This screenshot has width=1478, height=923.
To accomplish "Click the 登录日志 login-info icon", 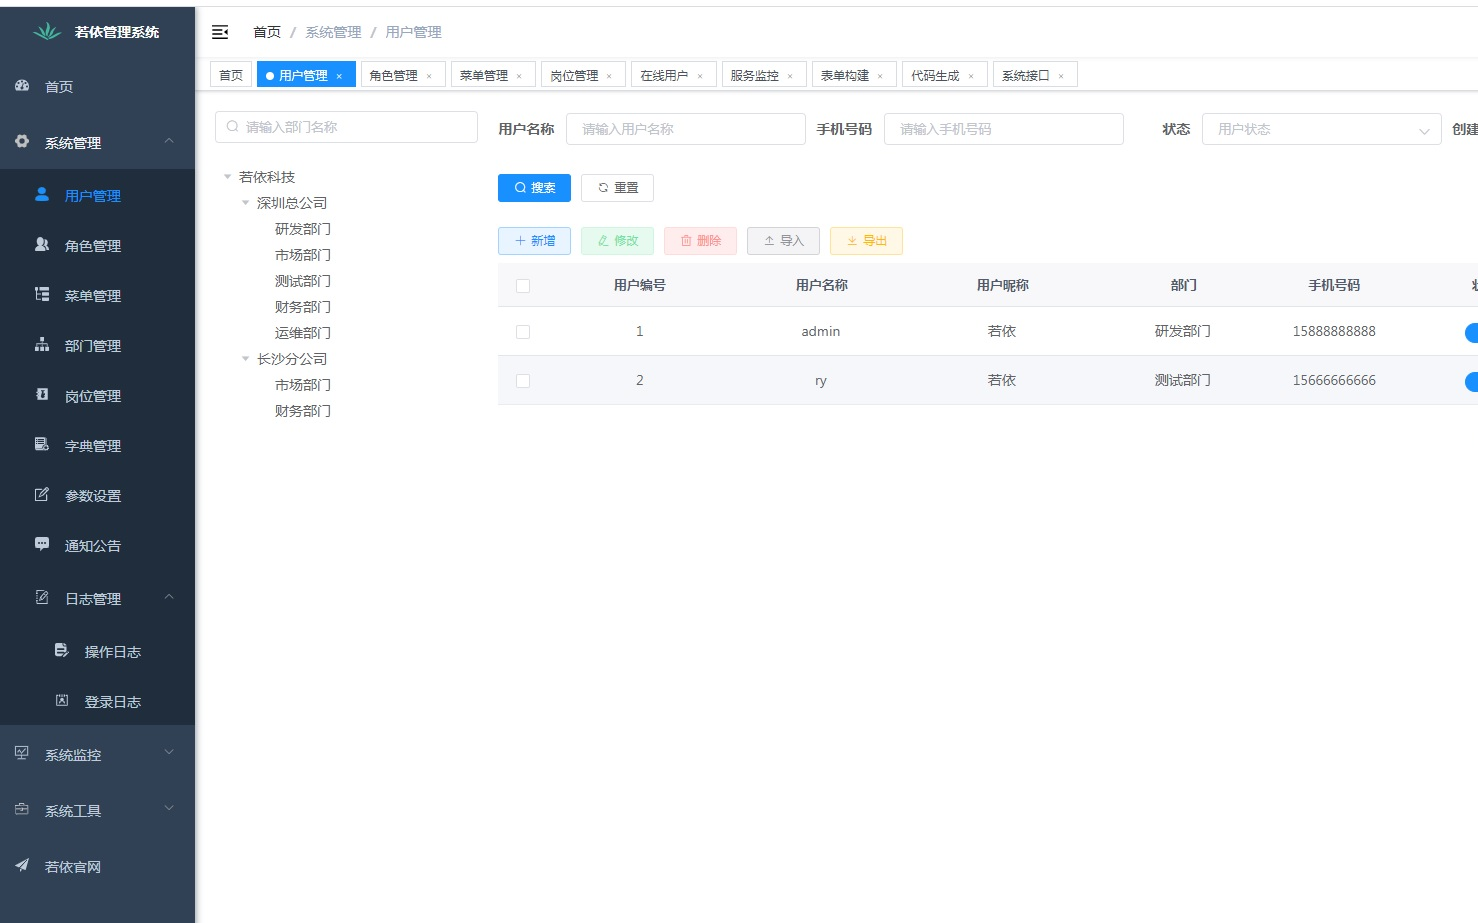I will [62, 701].
